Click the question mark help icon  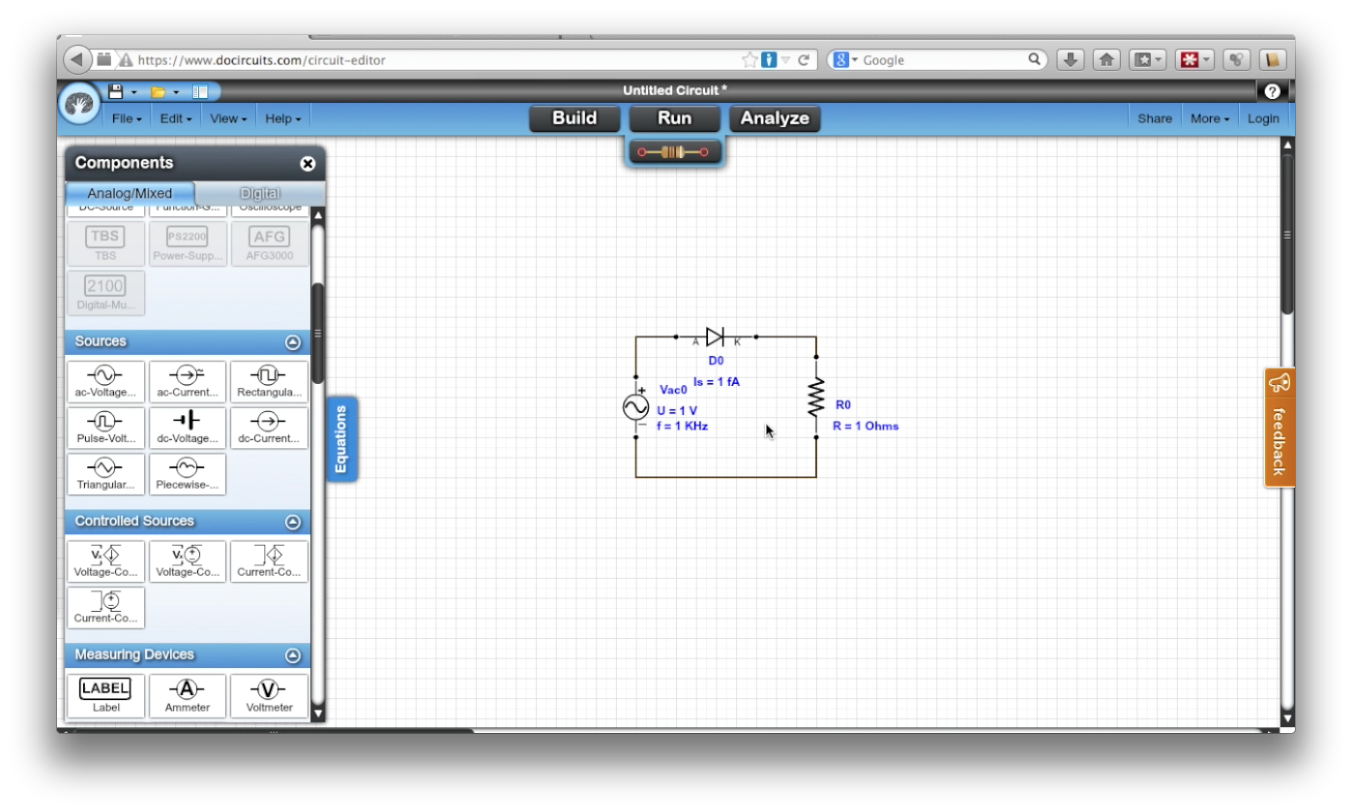1272,91
